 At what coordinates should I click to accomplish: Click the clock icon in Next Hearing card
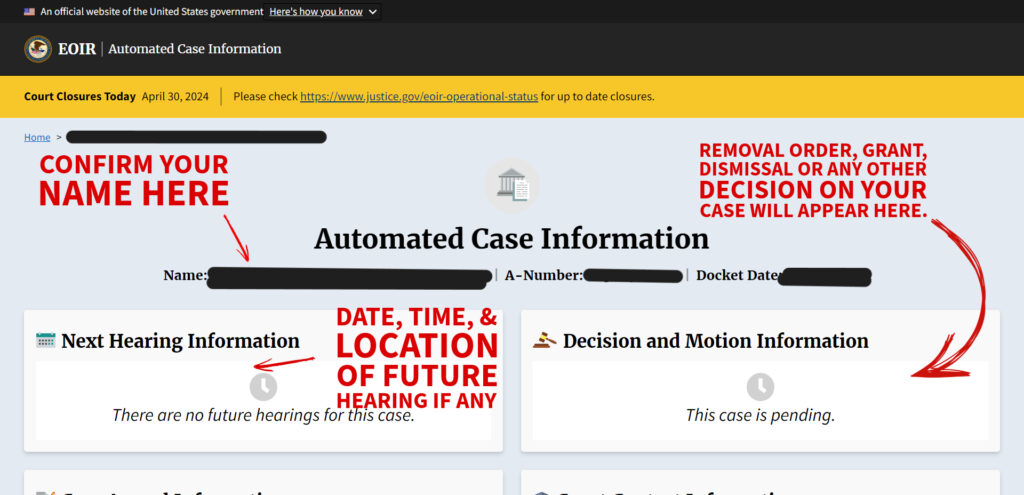point(263,387)
